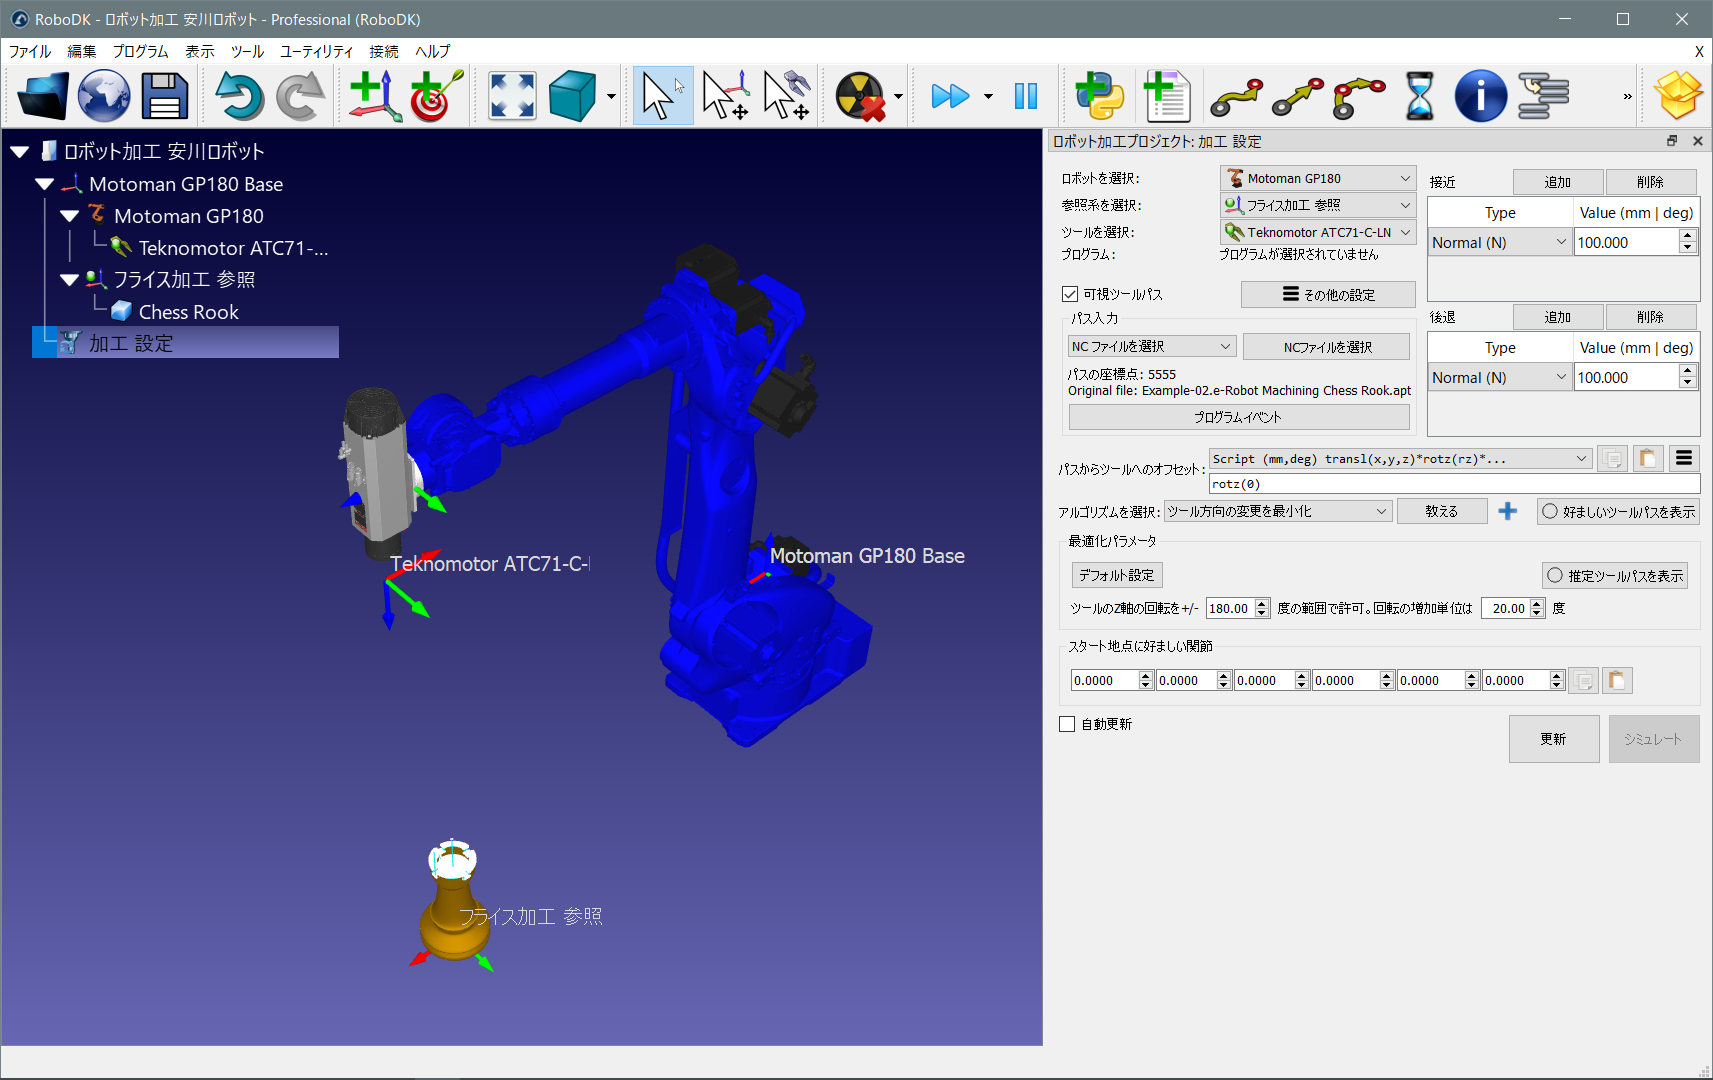
Task: Add a Python program
Action: click(1099, 96)
